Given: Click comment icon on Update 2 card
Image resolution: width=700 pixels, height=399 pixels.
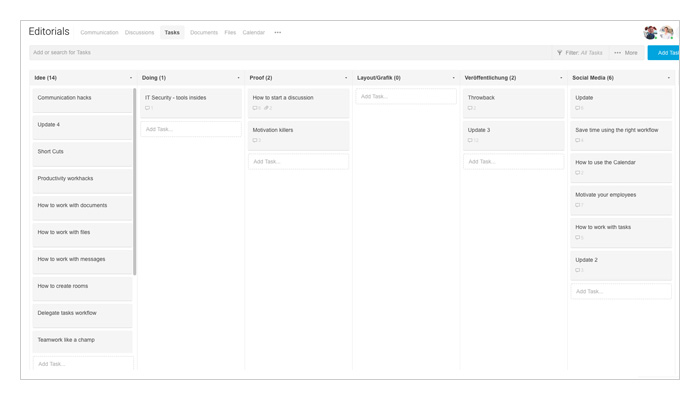Looking at the screenshot, I should point(578,270).
